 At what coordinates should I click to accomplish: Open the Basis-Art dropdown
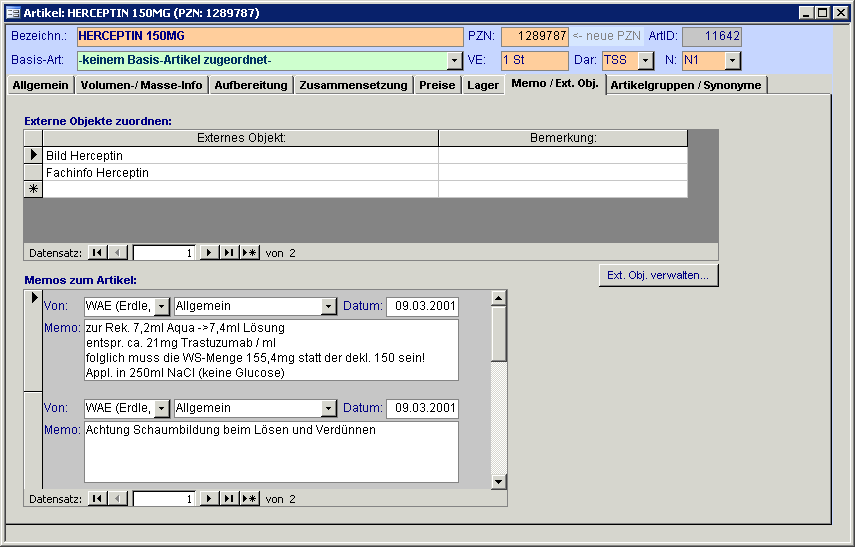[x=454, y=61]
